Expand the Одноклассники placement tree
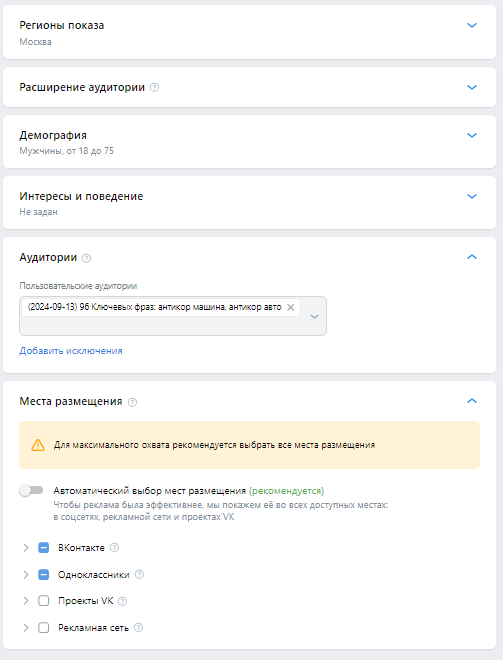Viewport: 503px width, 660px height. pos(26,574)
